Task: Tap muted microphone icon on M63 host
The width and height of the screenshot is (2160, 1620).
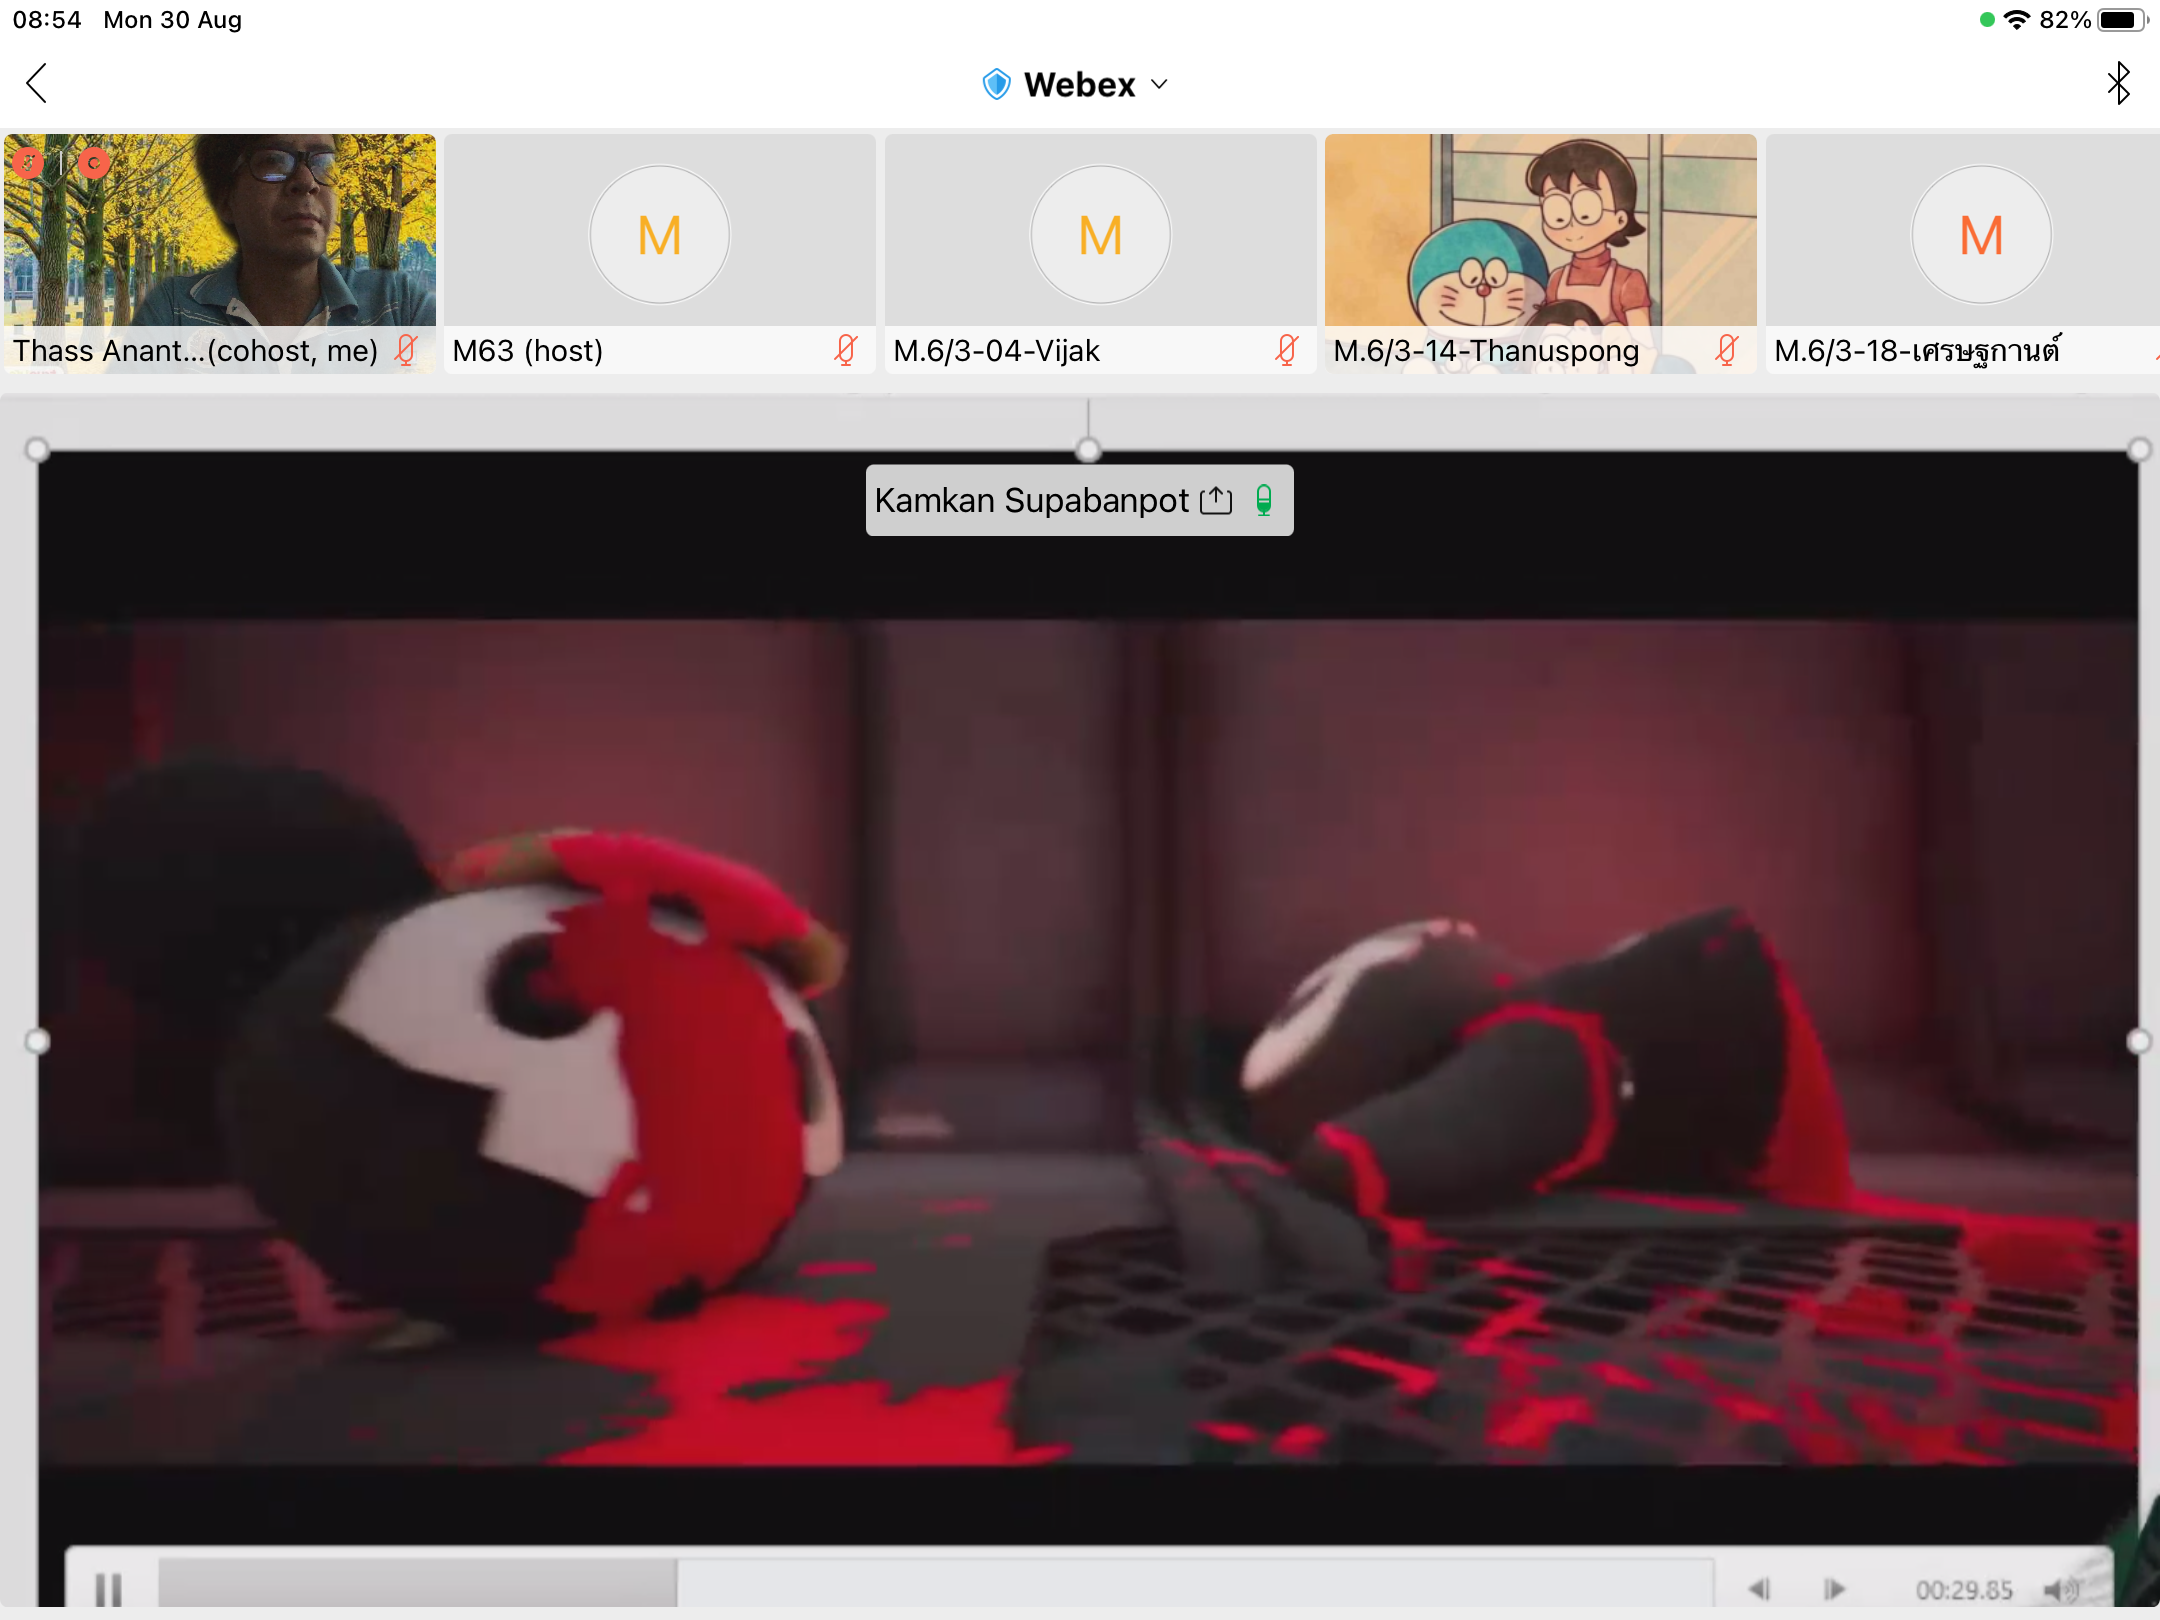Action: click(x=846, y=350)
